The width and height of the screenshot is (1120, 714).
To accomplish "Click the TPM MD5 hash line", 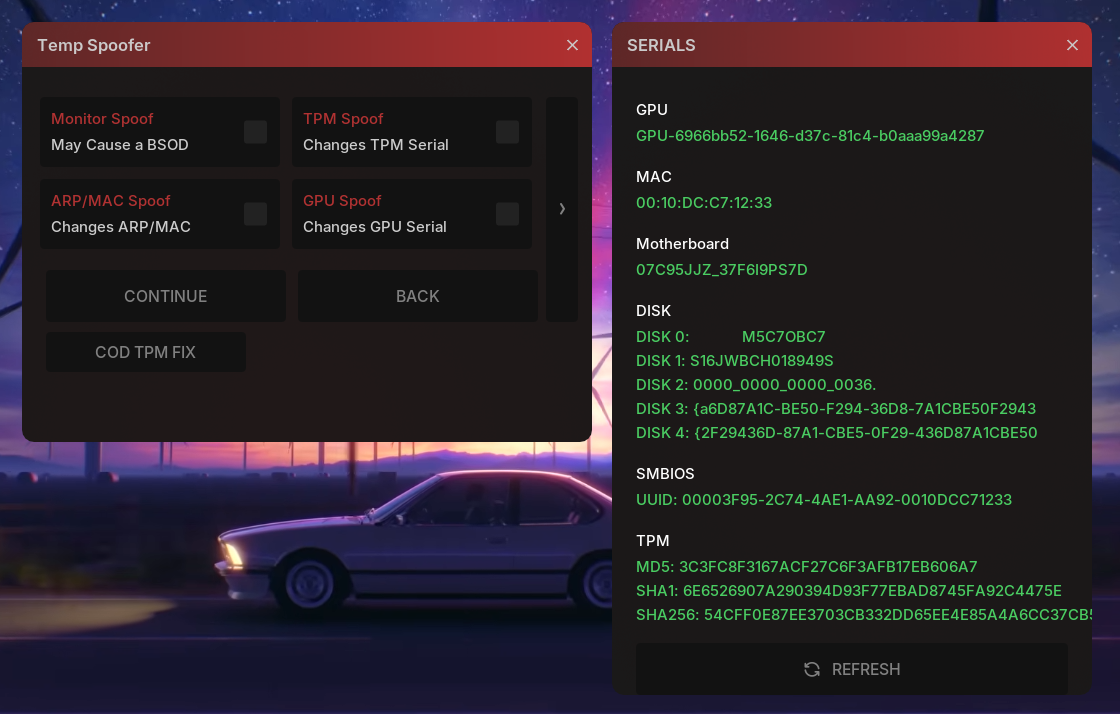I will pos(806,567).
